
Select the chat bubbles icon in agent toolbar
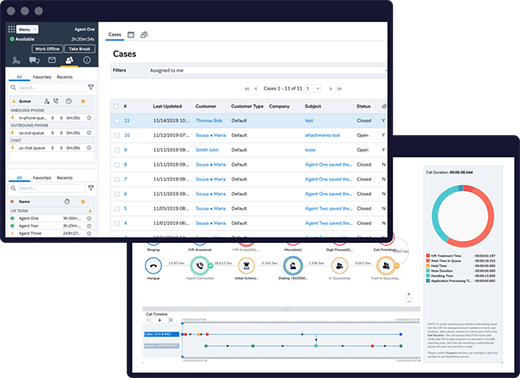pyautogui.click(x=34, y=60)
